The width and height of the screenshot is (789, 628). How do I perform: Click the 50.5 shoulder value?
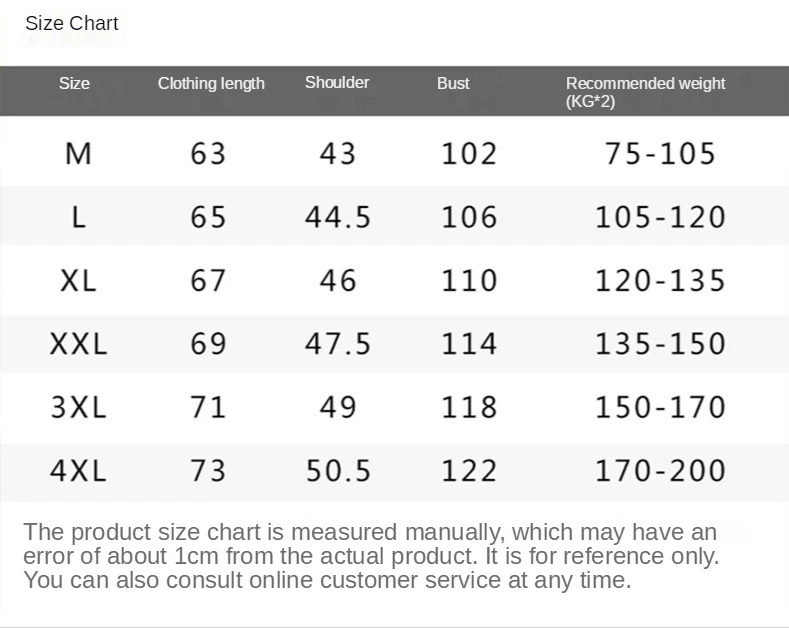pos(338,470)
